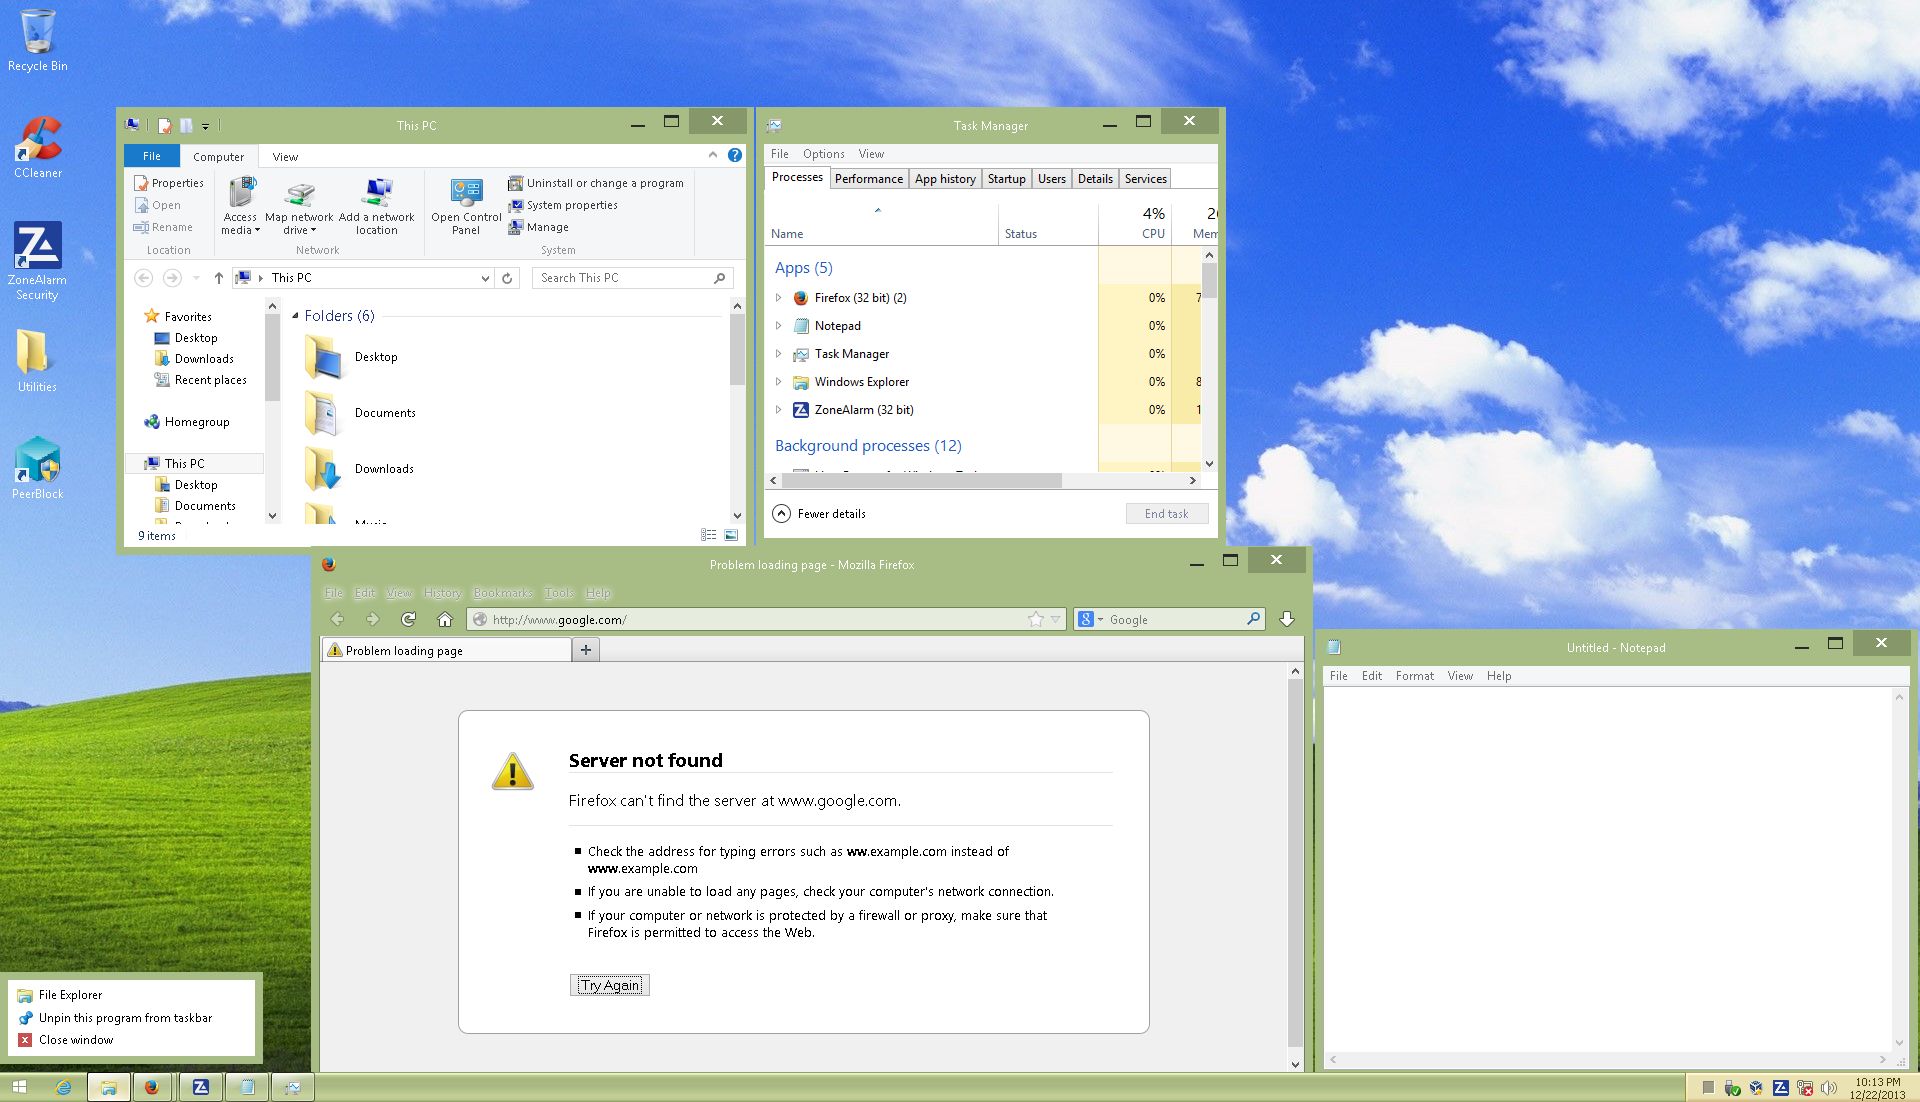Click ZoneAlarm taskbar button

pyautogui.click(x=200, y=1087)
